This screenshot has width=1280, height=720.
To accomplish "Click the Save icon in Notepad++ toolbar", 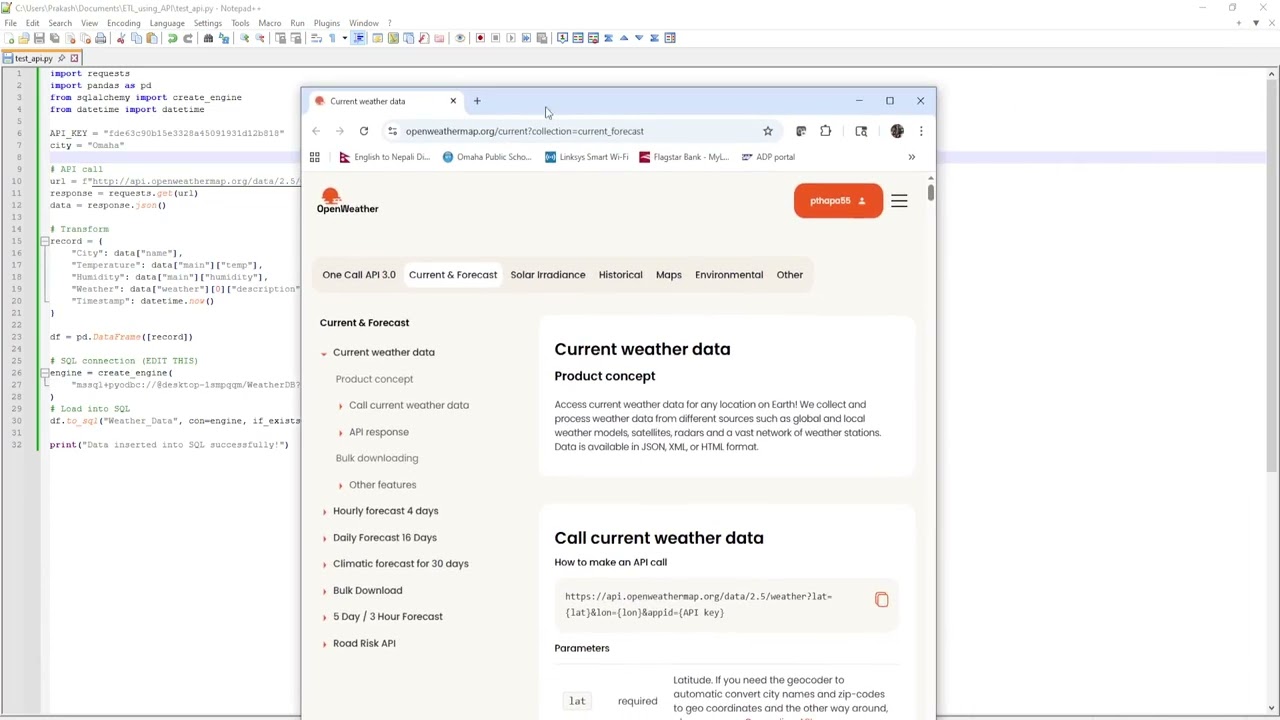I will (x=38, y=38).
